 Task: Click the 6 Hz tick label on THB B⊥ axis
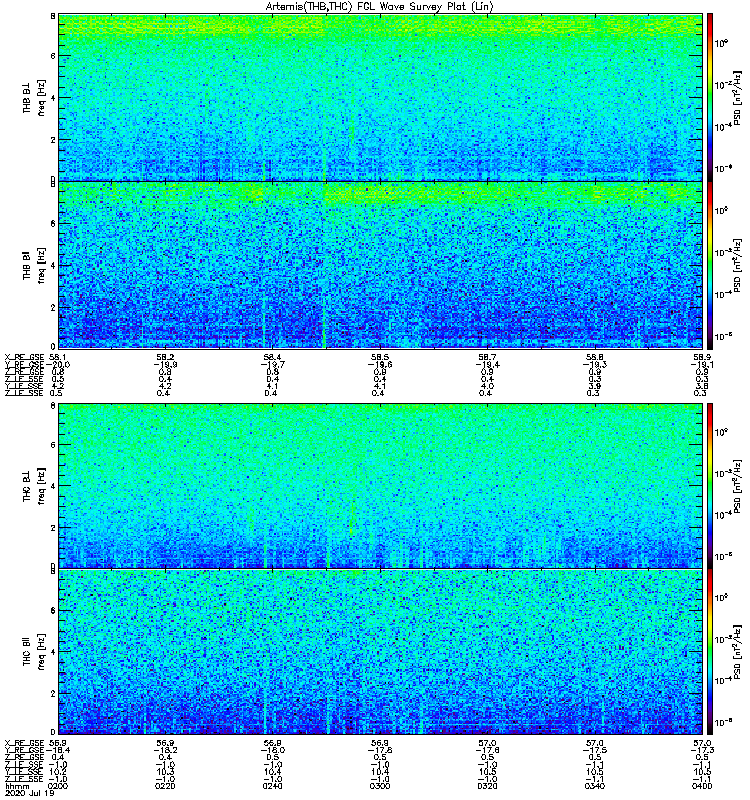tap(53, 56)
